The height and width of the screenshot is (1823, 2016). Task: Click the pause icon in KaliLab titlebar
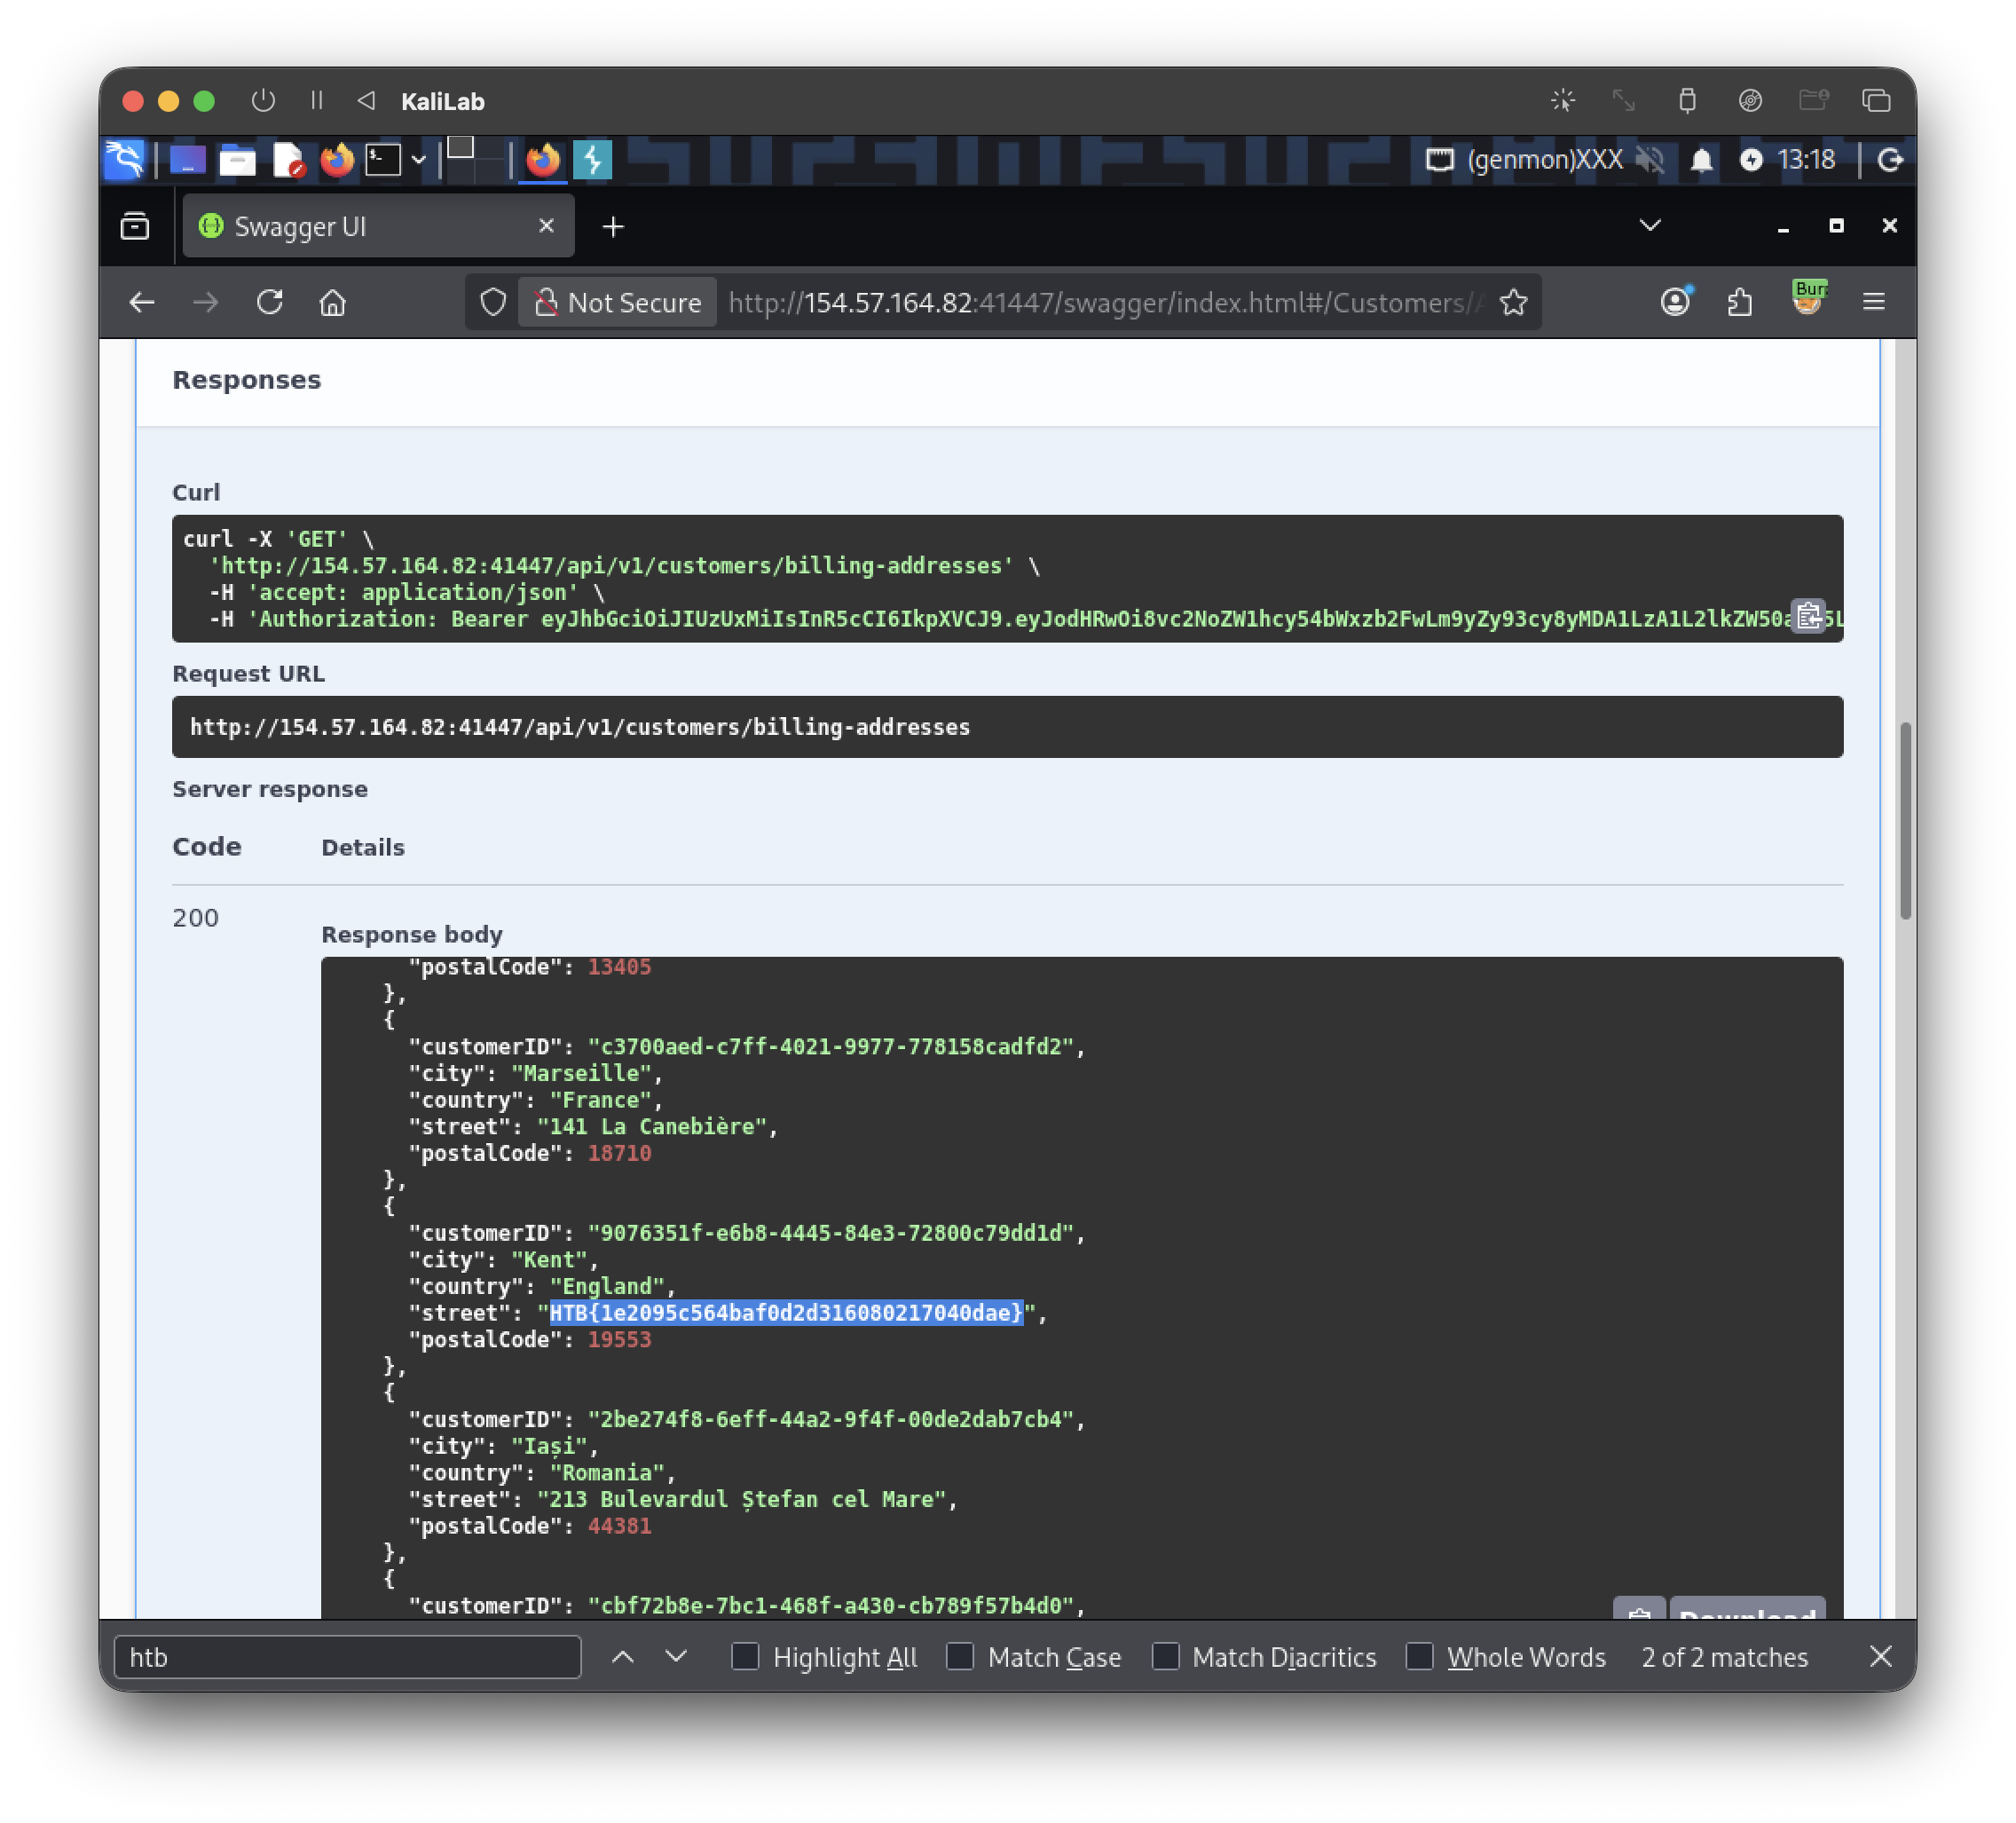click(316, 100)
